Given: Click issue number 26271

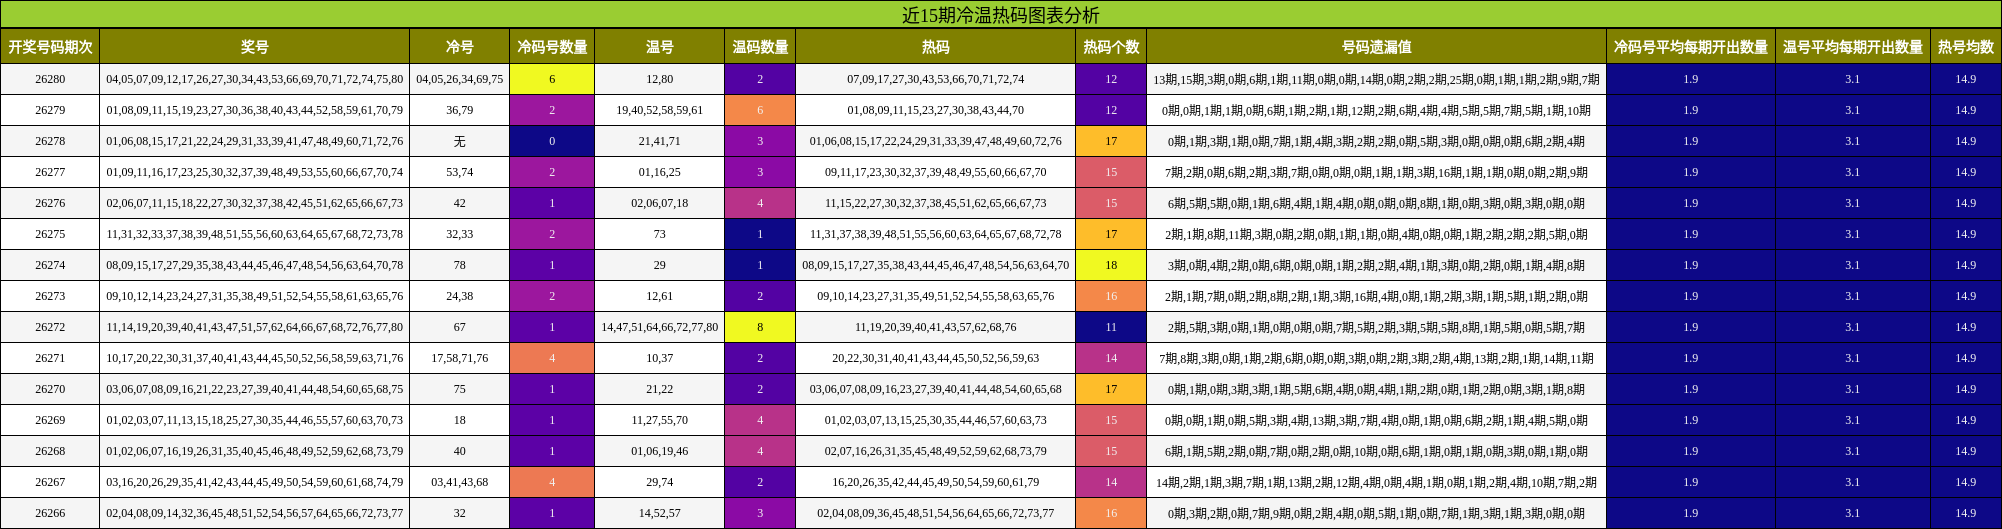Looking at the screenshot, I should [50, 358].
